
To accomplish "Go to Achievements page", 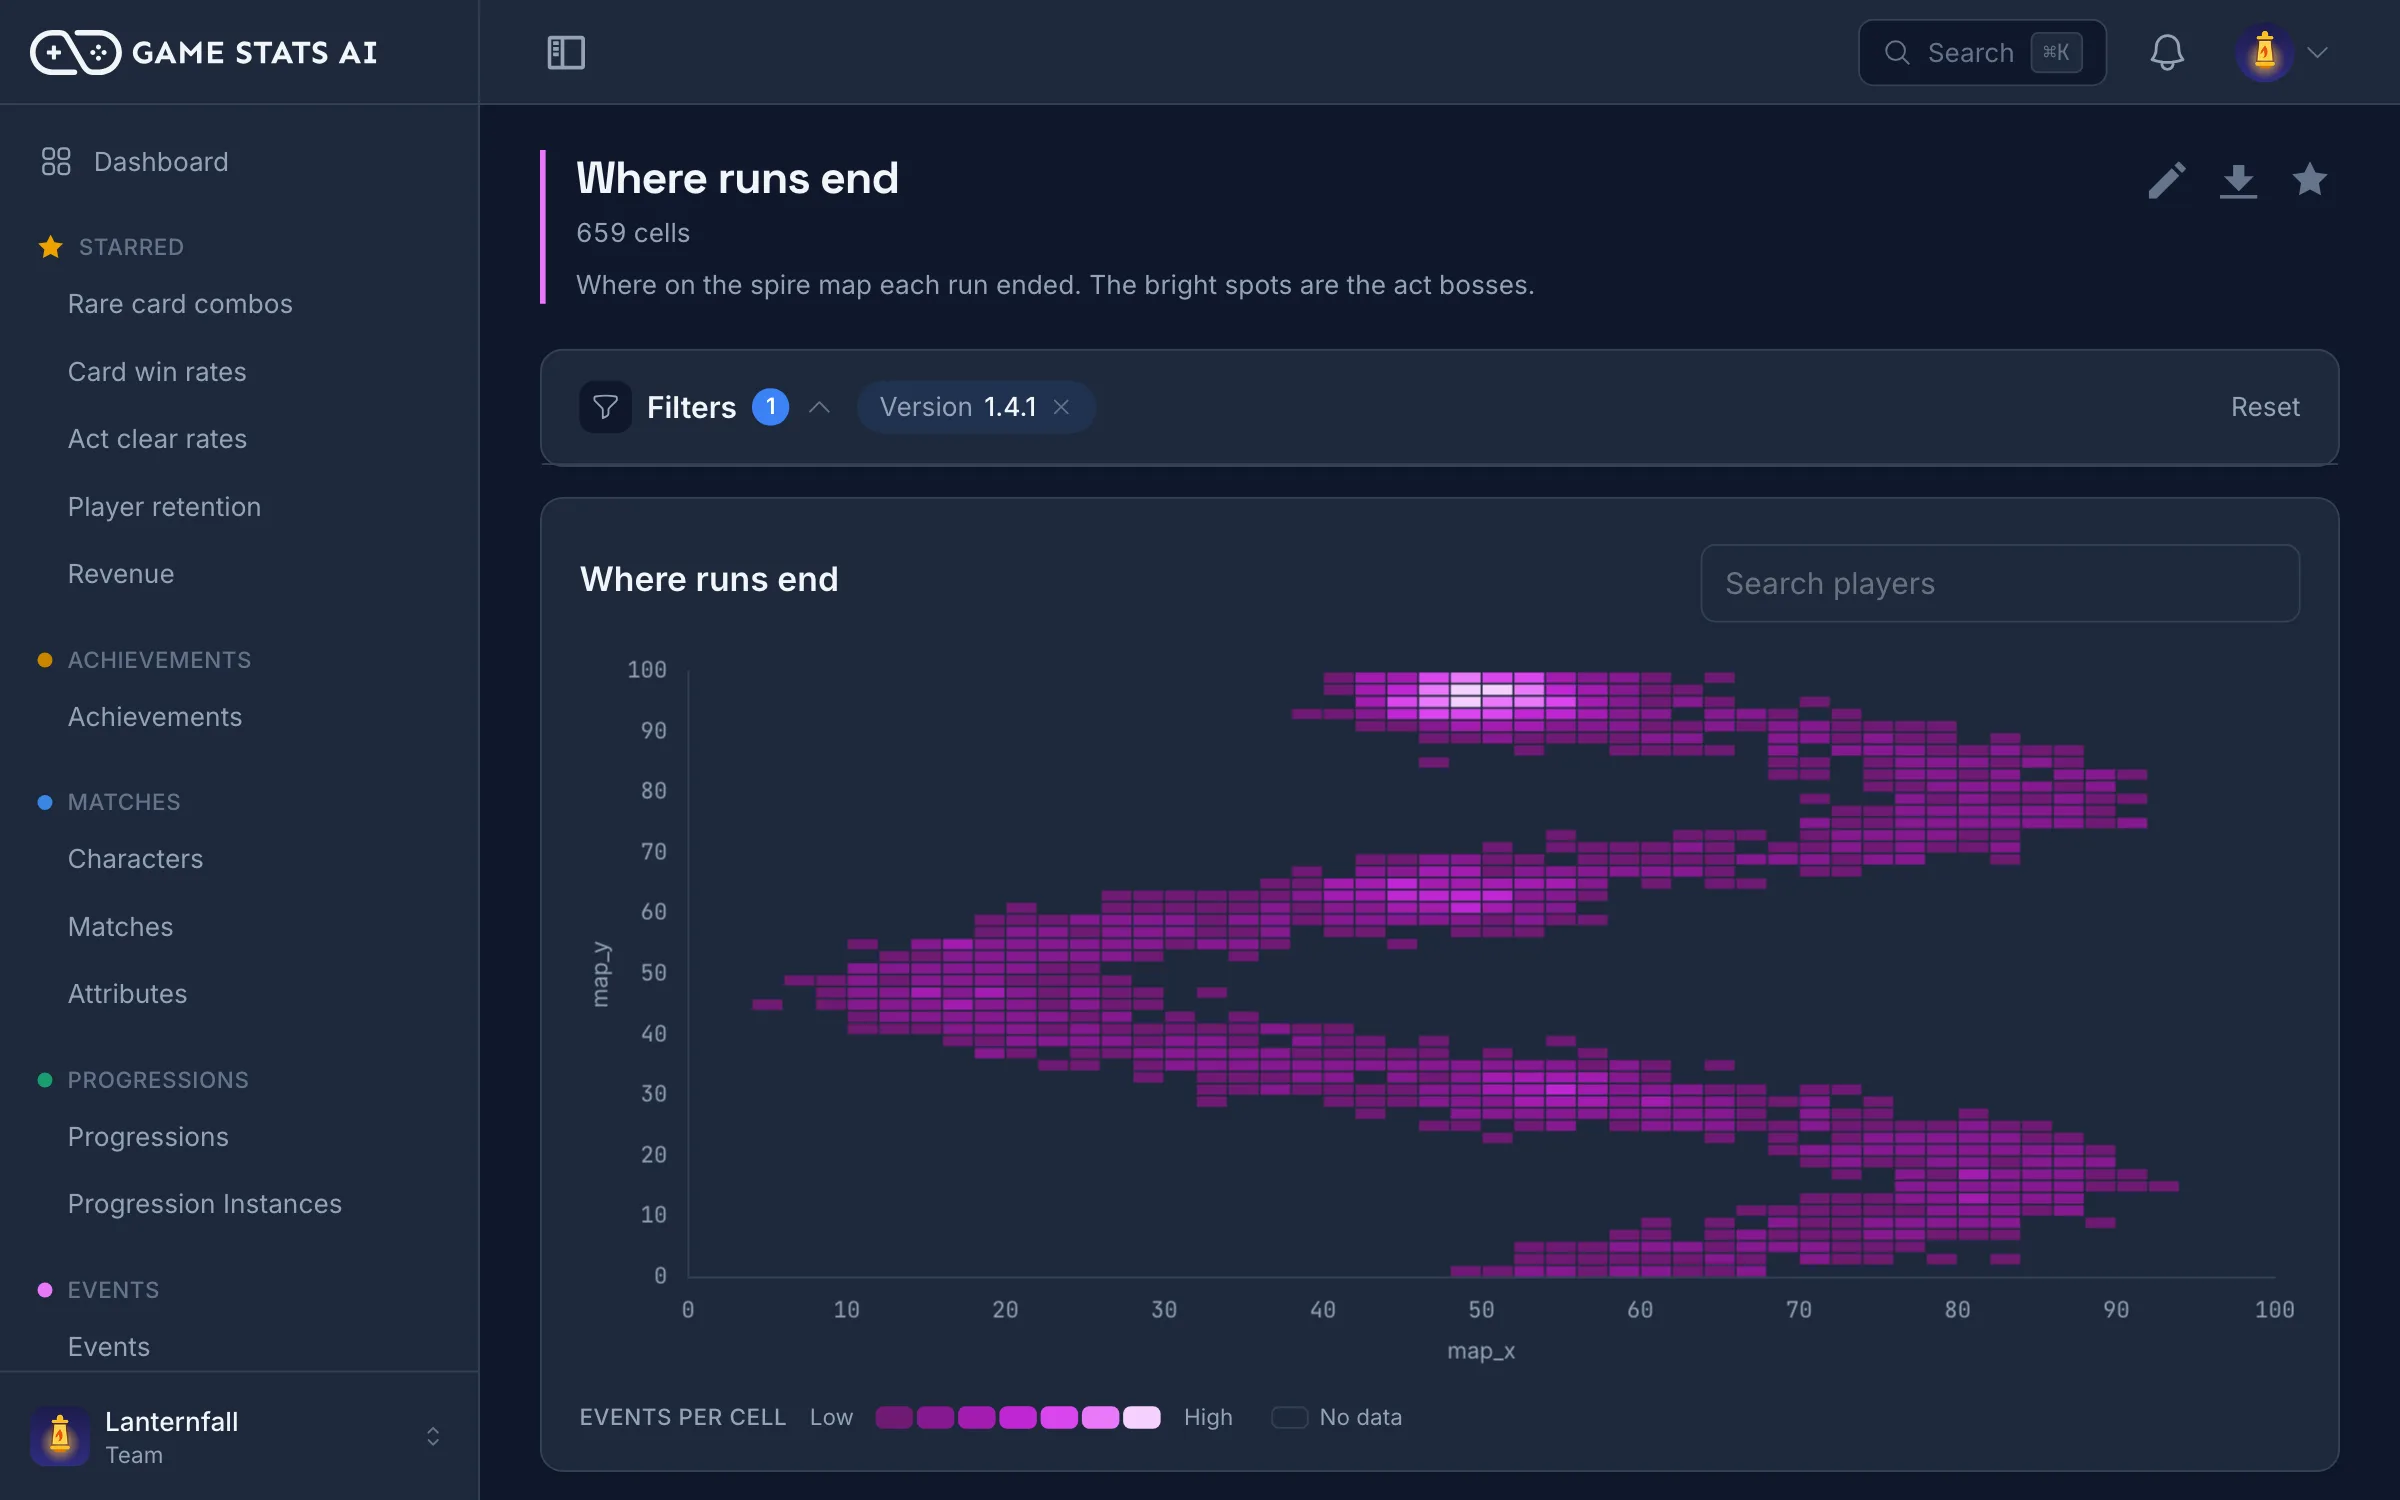I will [155, 717].
